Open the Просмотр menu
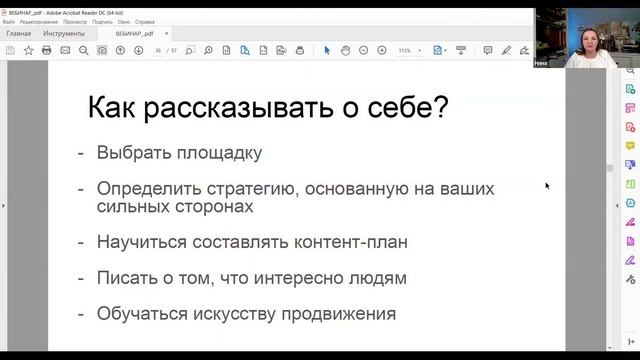Image resolution: width=640 pixels, height=360 pixels. click(75, 22)
